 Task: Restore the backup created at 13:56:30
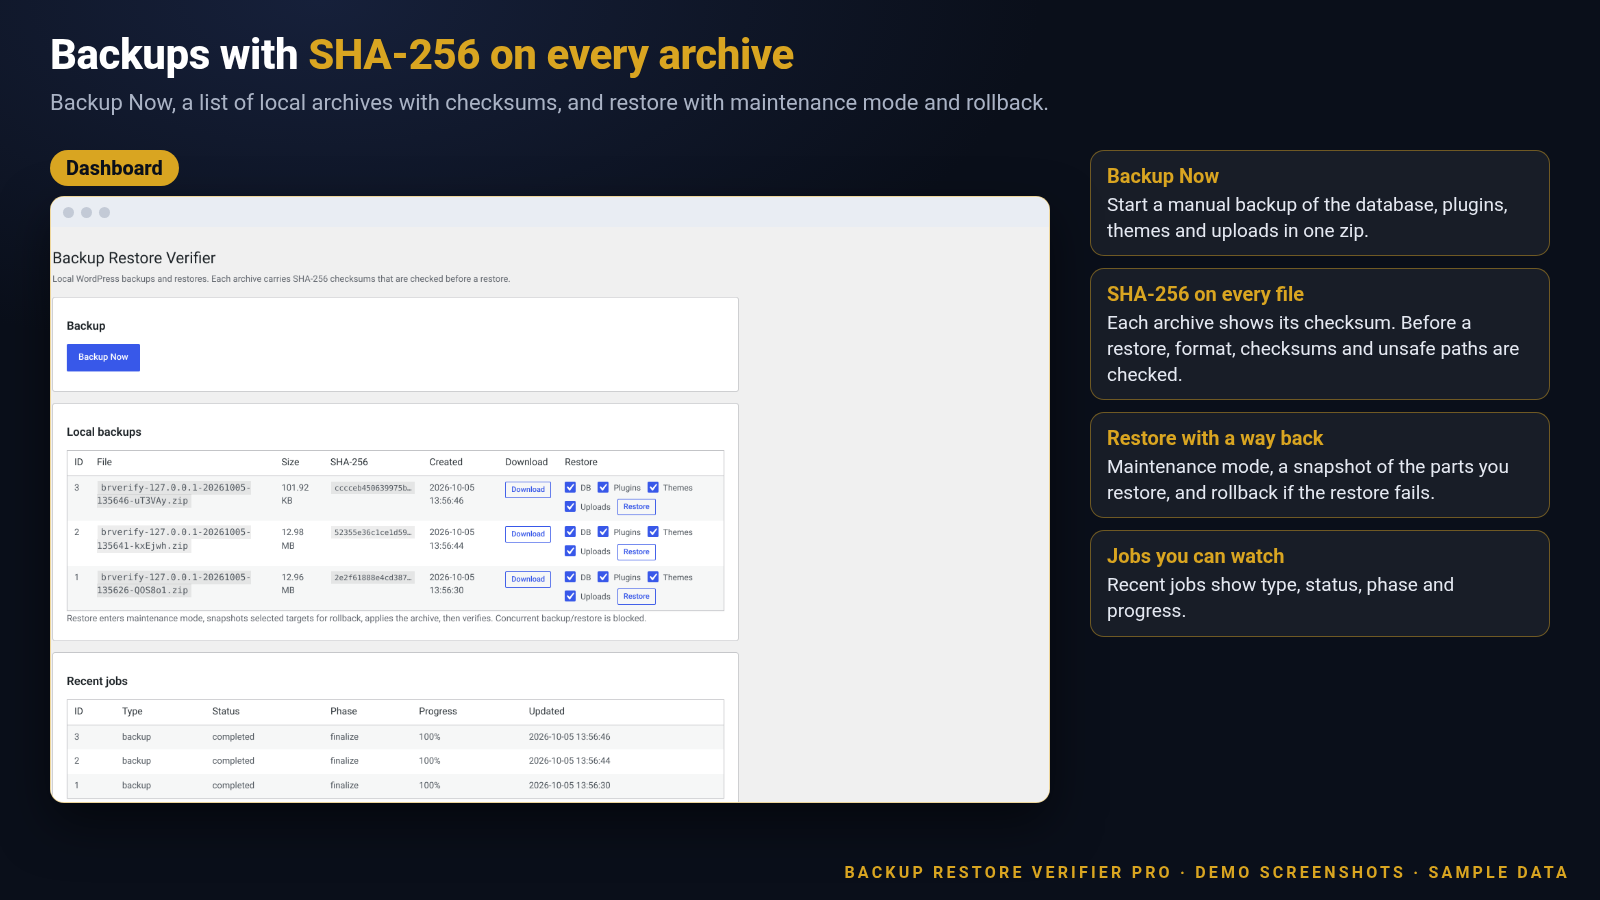pos(636,596)
